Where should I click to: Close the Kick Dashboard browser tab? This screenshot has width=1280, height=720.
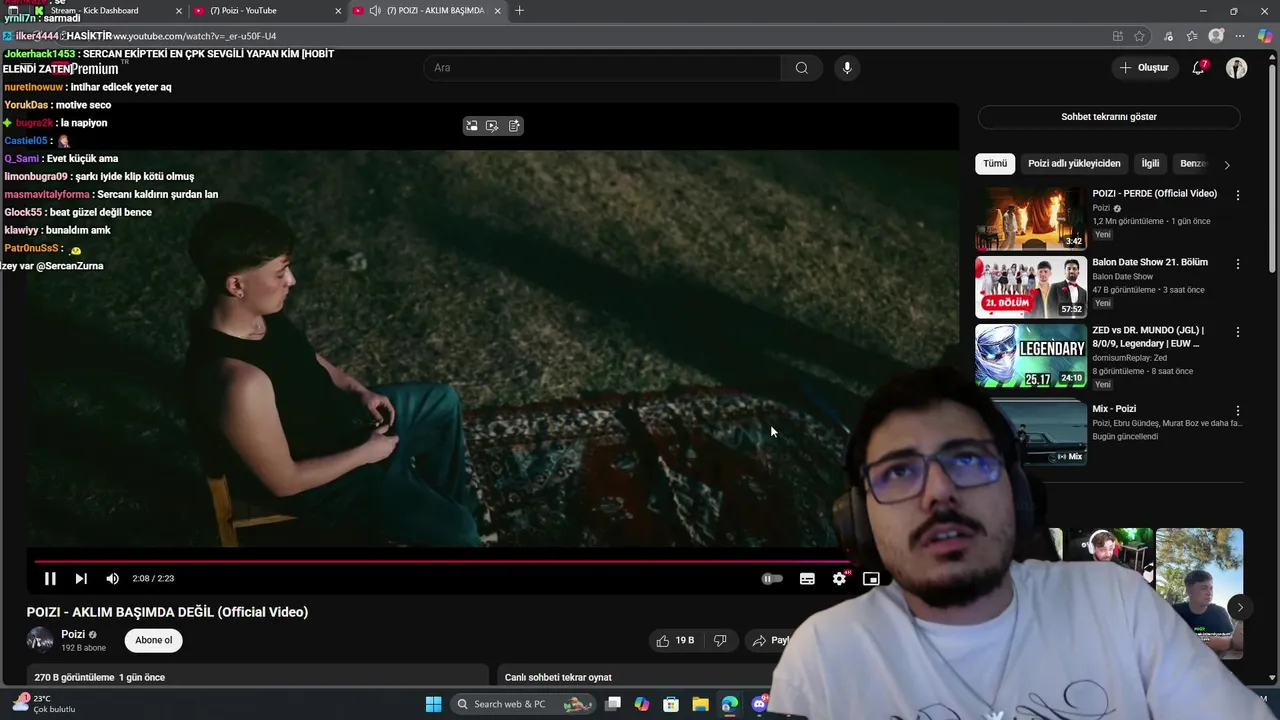click(x=179, y=11)
